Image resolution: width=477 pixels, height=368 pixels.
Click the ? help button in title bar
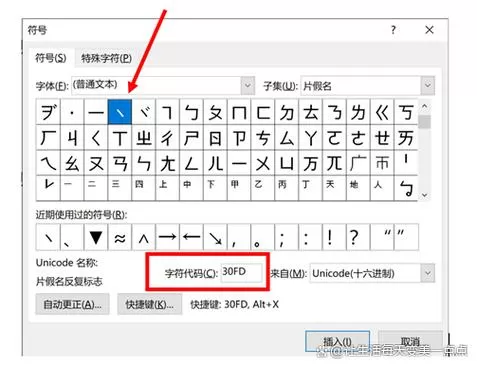[393, 30]
